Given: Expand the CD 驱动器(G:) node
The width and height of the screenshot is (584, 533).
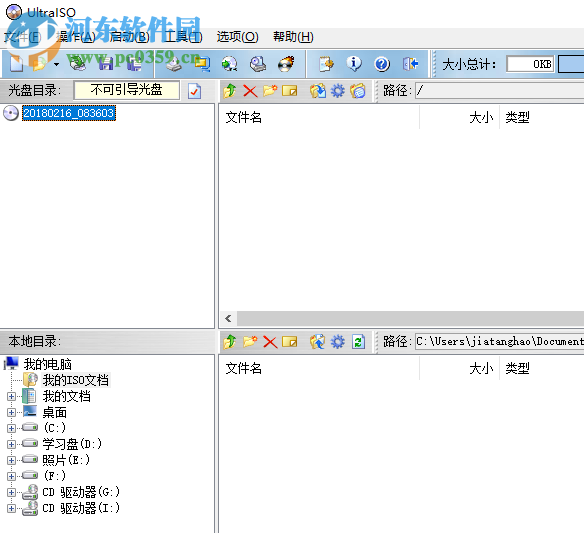Looking at the screenshot, I should 11,492.
